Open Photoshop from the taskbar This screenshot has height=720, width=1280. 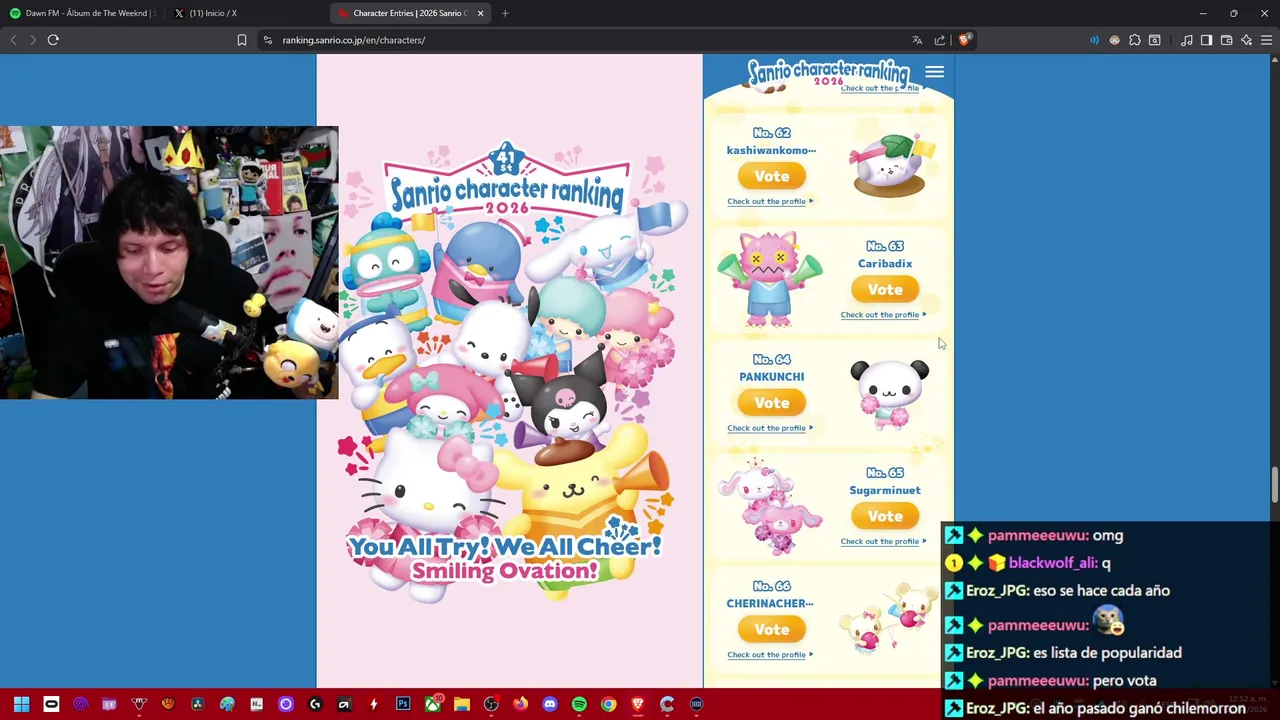pos(403,704)
